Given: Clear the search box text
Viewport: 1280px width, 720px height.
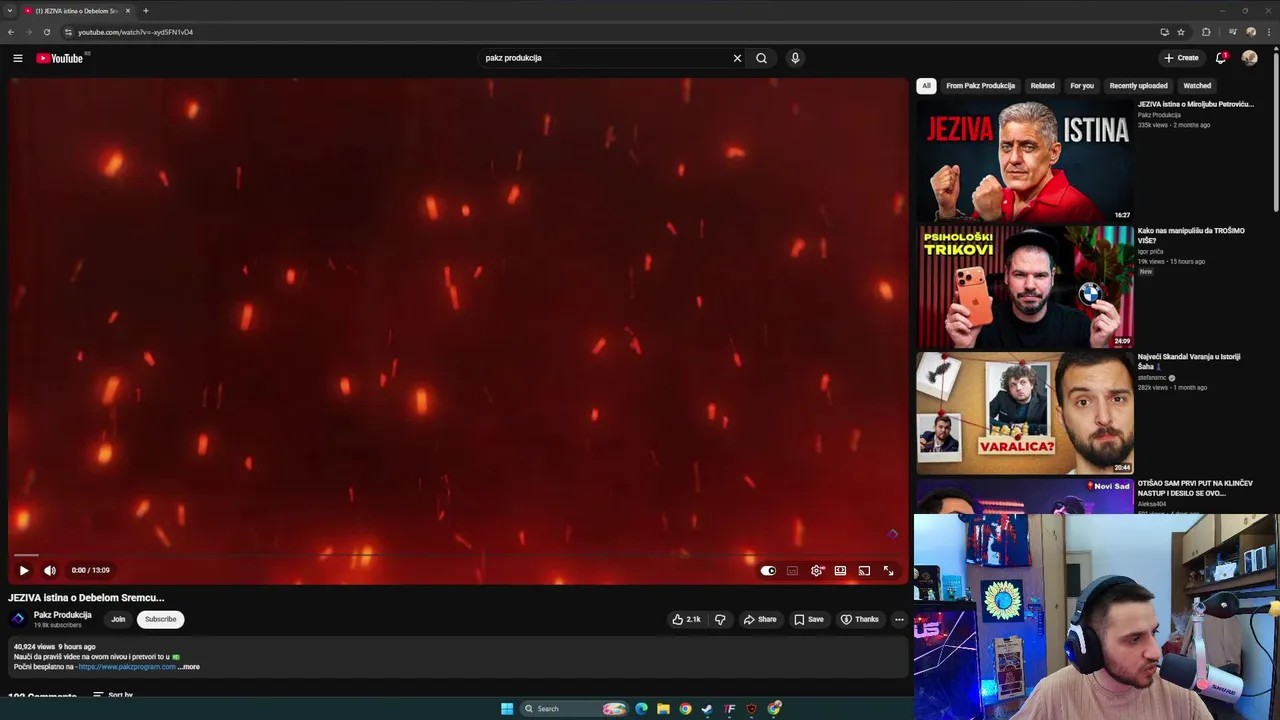Looking at the screenshot, I should tap(737, 58).
